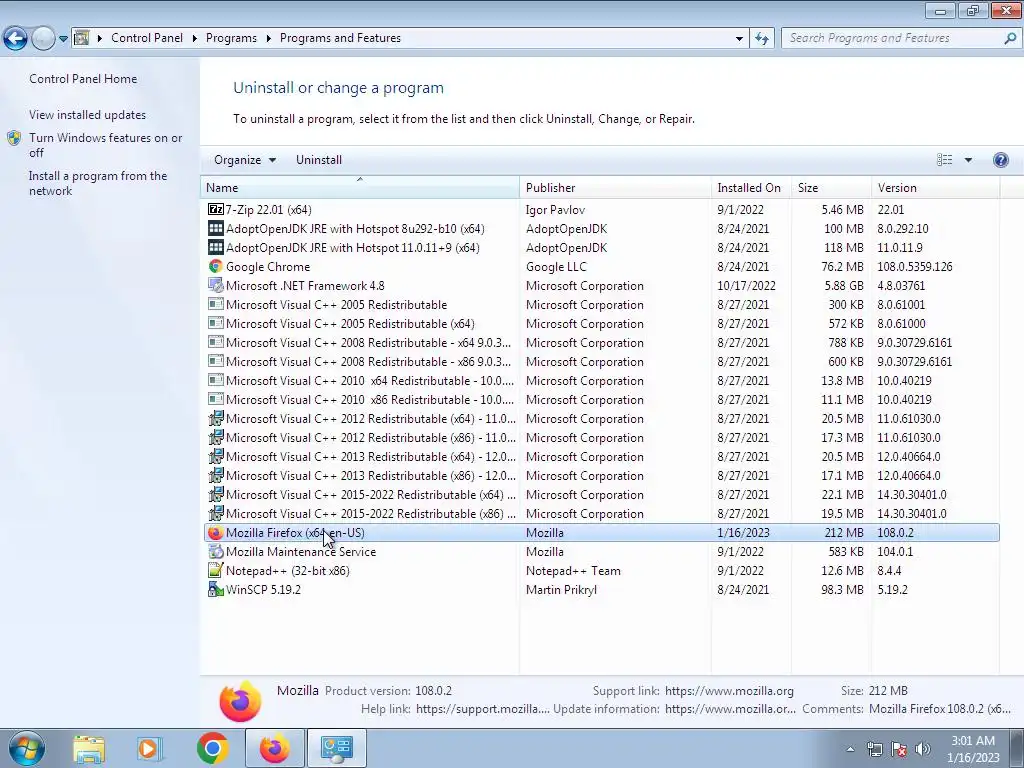Select Visual C++ 2015-2022 Redistributable (x64) row
The height and width of the screenshot is (768, 1024).
pos(601,494)
